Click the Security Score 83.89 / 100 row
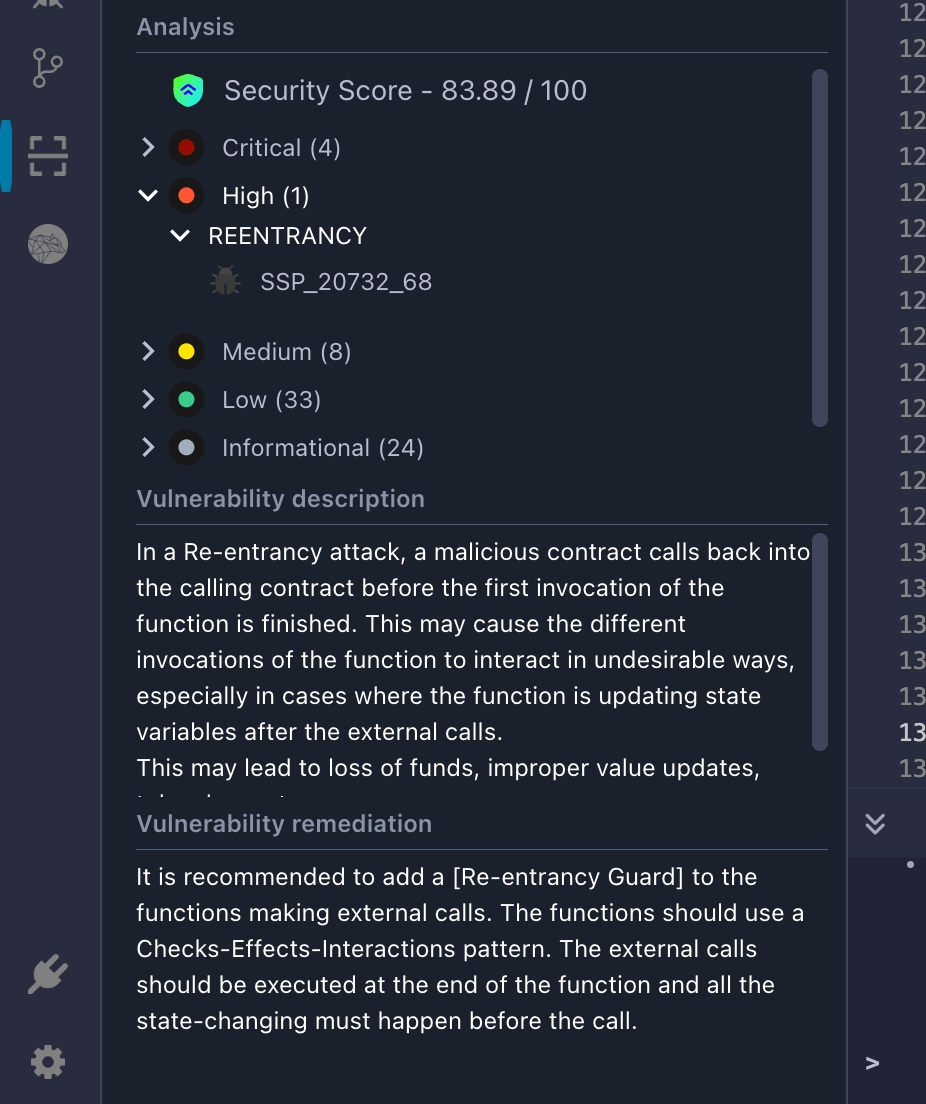The width and height of the screenshot is (926, 1104). (405, 91)
